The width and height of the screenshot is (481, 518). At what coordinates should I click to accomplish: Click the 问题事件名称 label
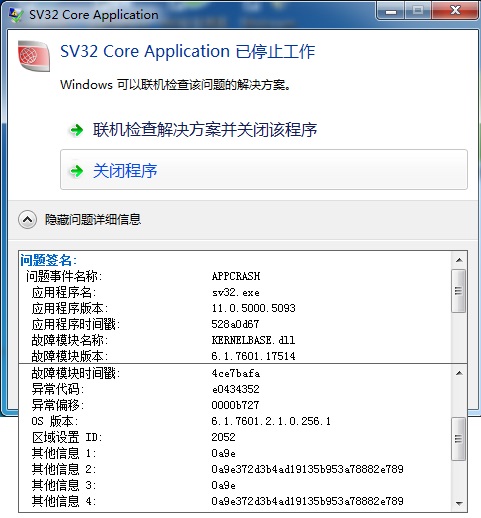pyautogui.click(x=64, y=276)
